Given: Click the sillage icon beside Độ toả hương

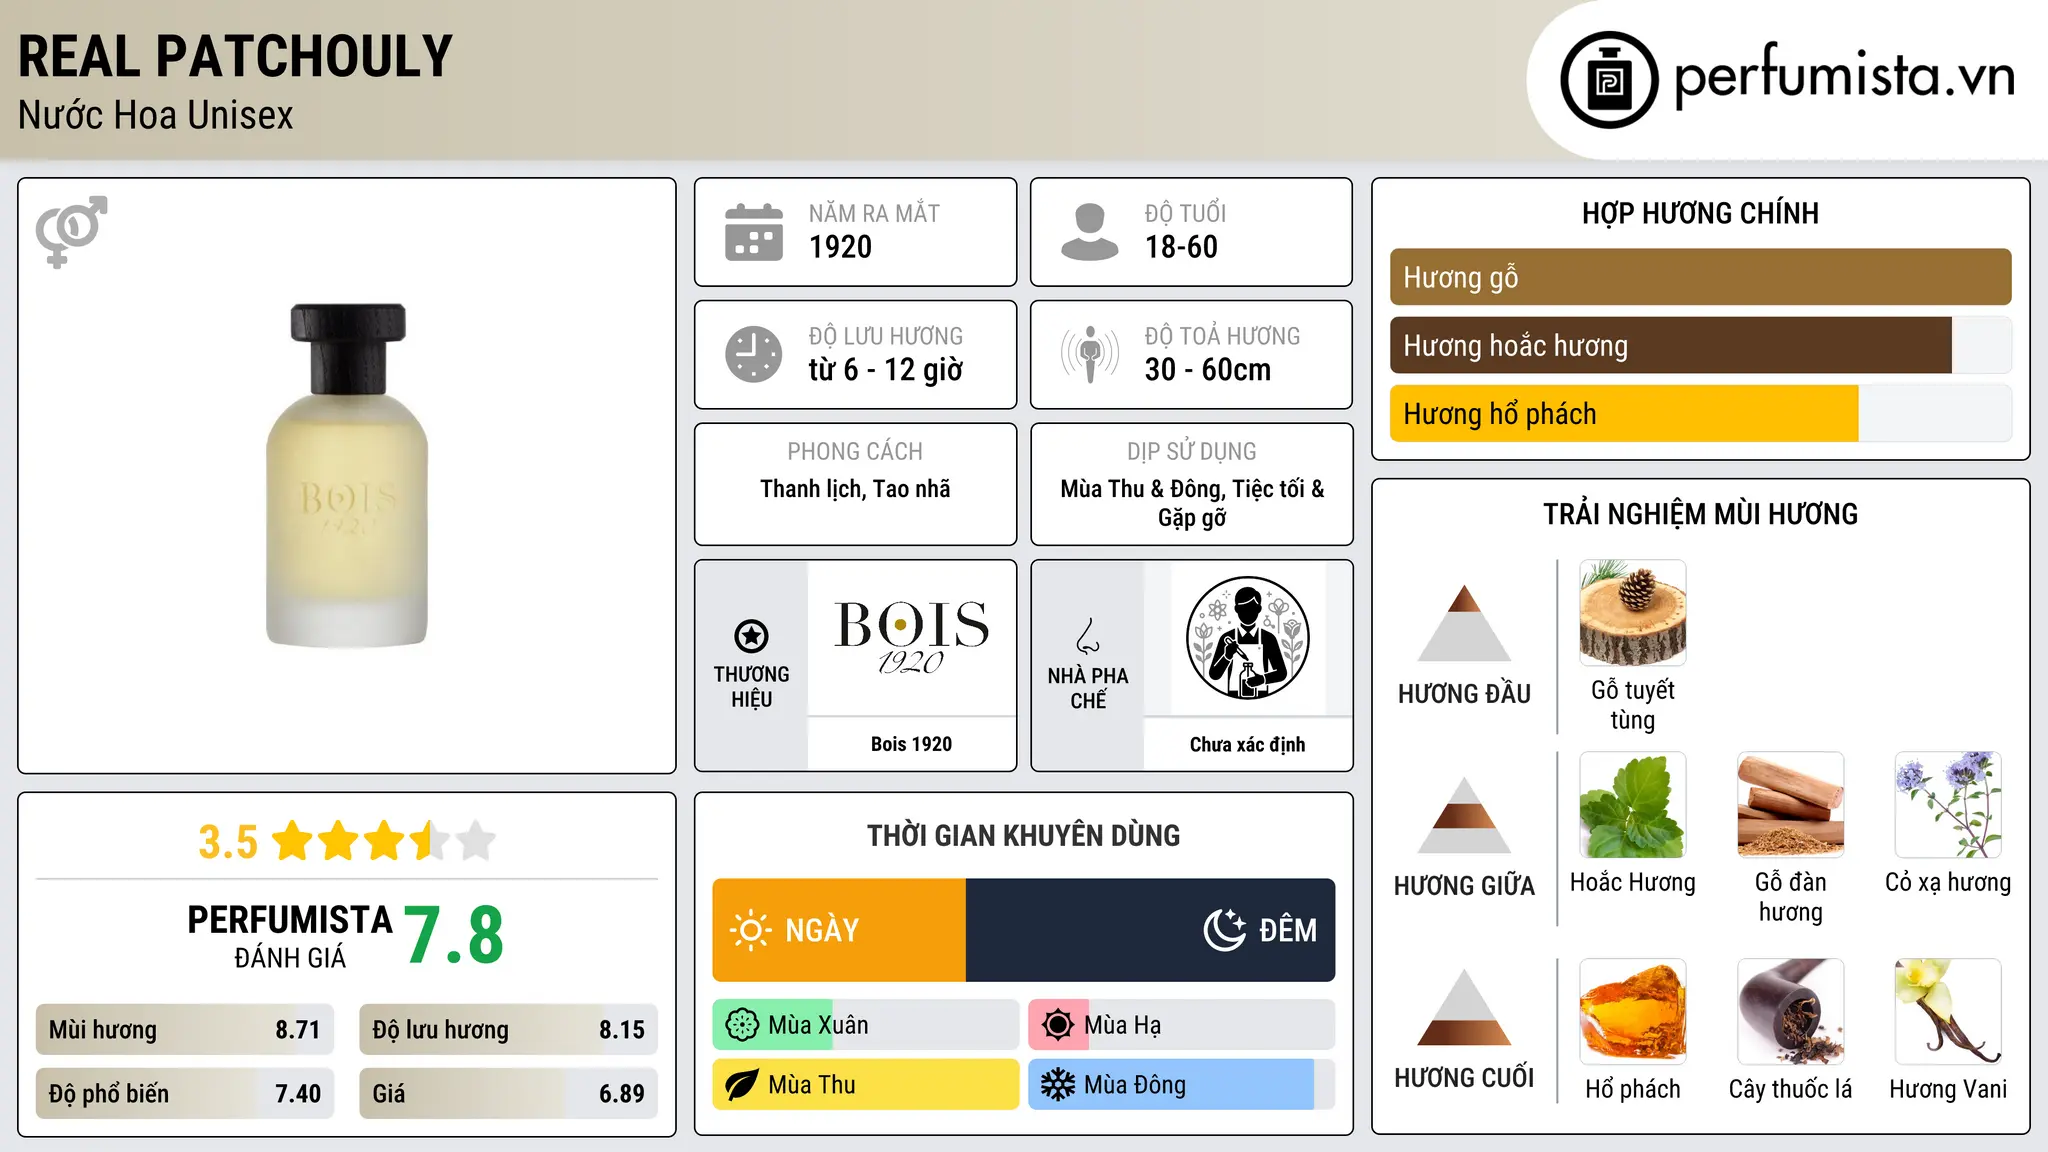Looking at the screenshot, I should point(1090,354).
